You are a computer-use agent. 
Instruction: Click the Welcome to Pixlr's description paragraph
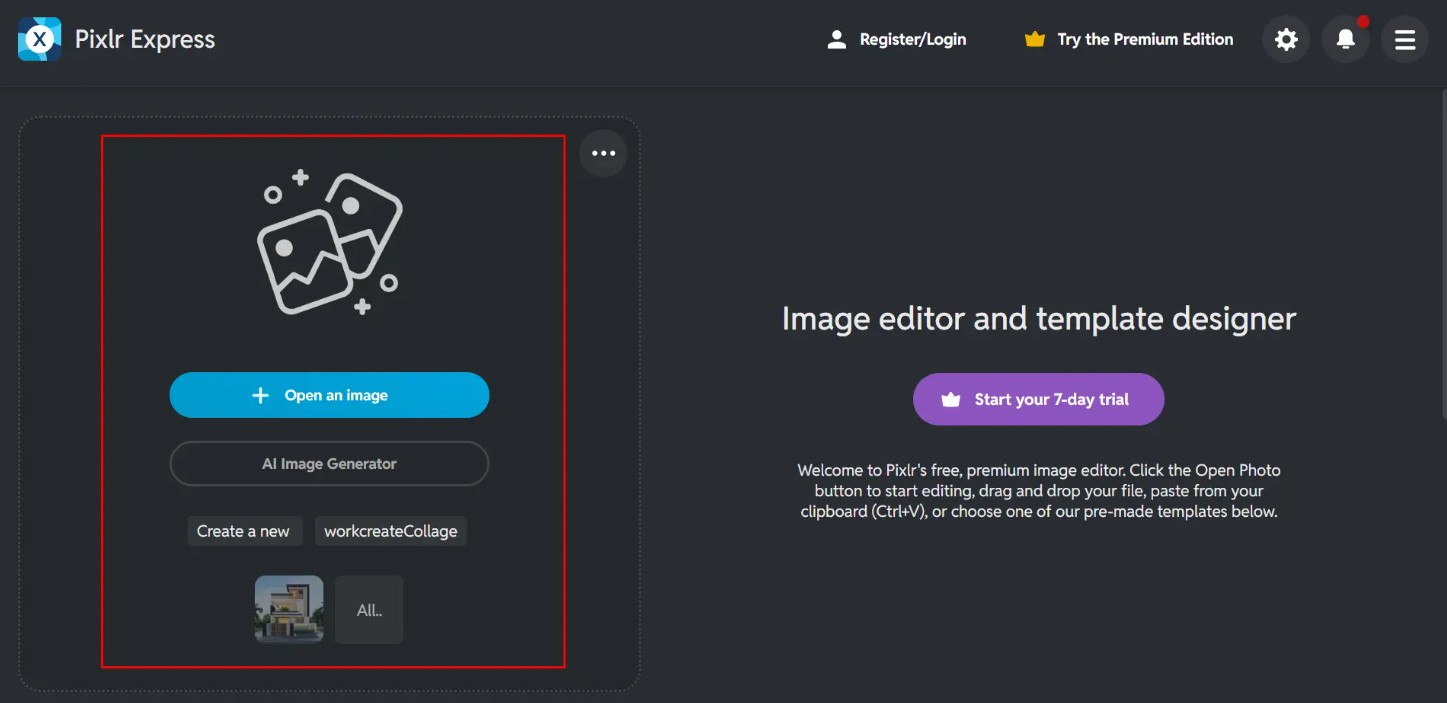click(x=1039, y=491)
